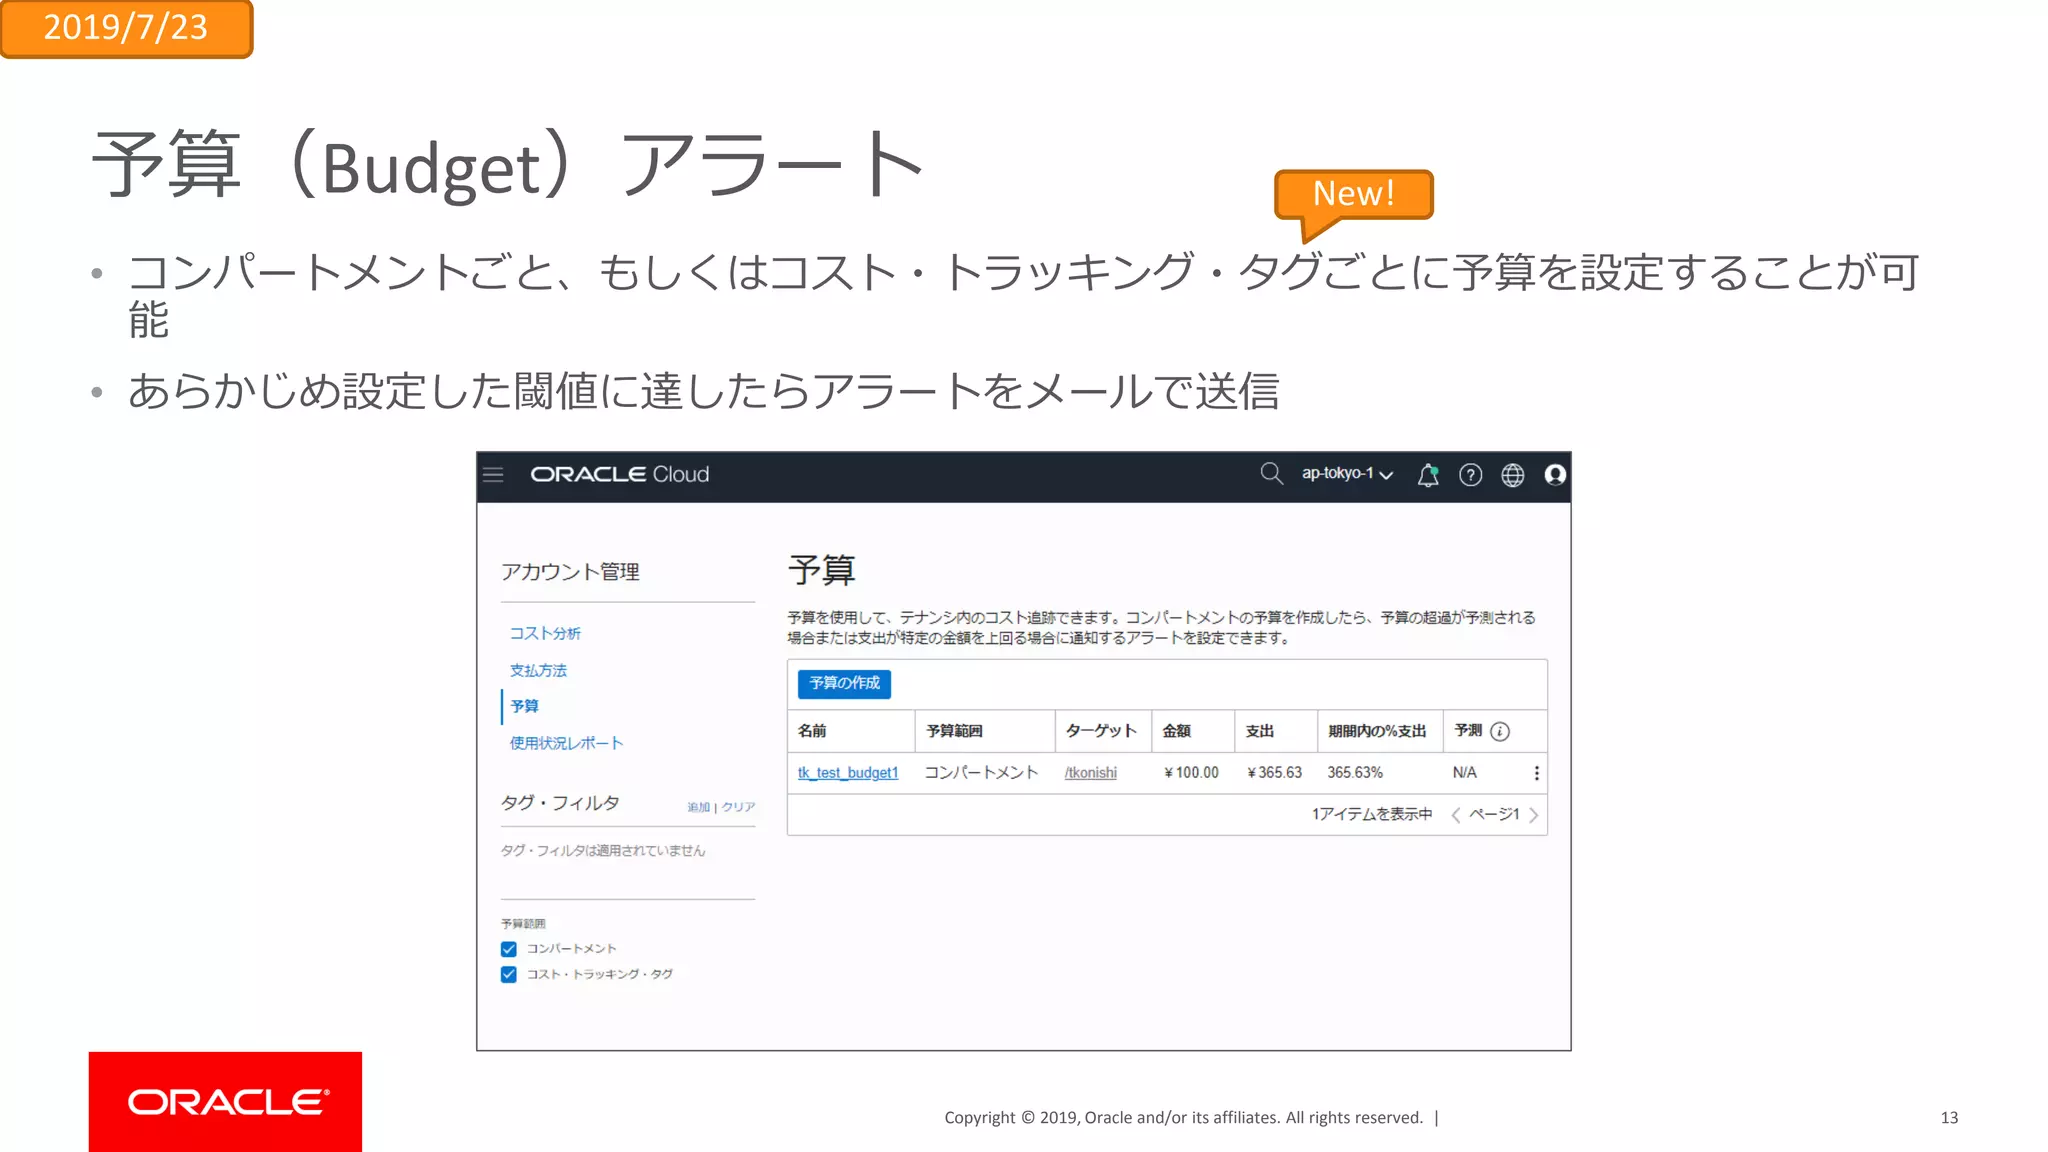The height and width of the screenshot is (1152, 2048).
Task: Open the user profile icon
Action: pos(1555,475)
